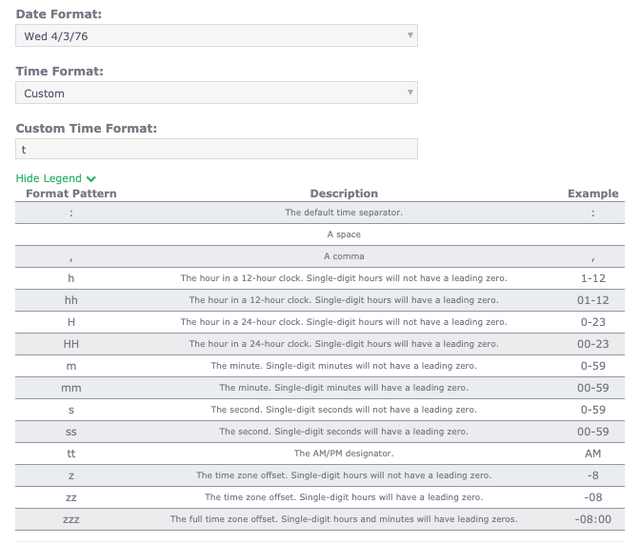The width and height of the screenshot is (640, 548).
Task: Click the Description column header
Action: (x=344, y=193)
